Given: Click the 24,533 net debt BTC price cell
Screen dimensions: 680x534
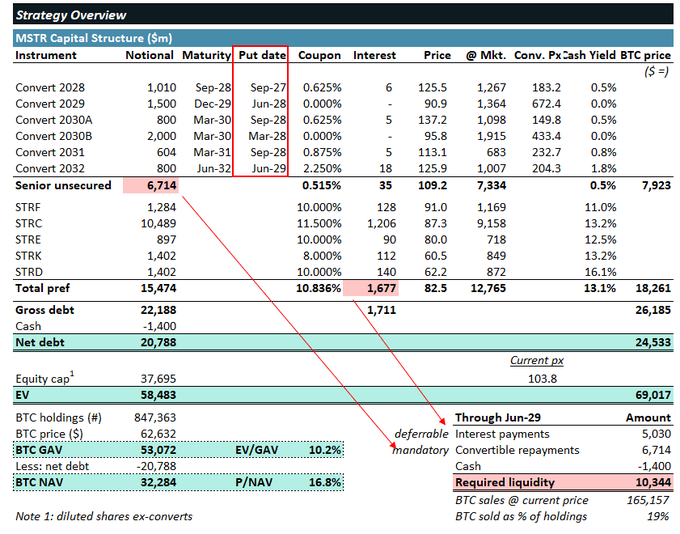Looking at the screenshot, I should [x=653, y=342].
